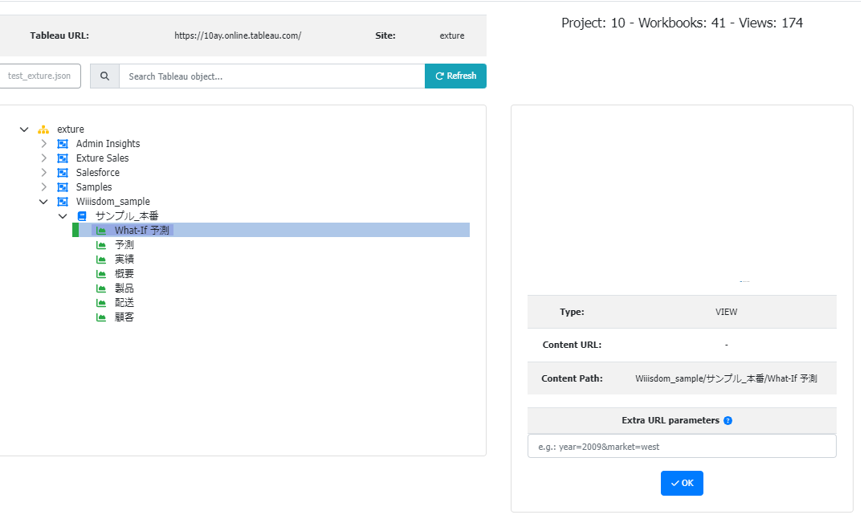The height and width of the screenshot is (519, 861).
Task: Select the Wiiisdom_sample tree item
Action: pos(113,202)
